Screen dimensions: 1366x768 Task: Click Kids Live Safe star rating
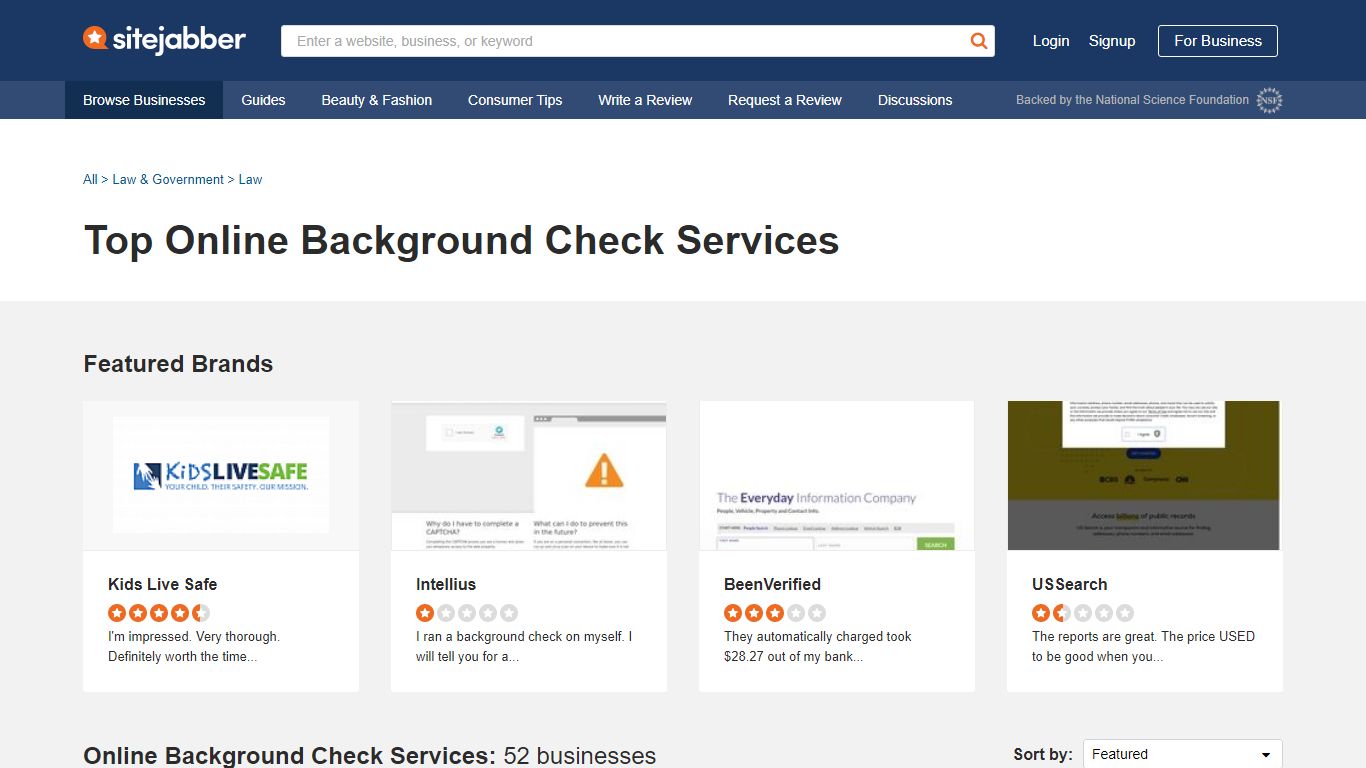point(159,613)
